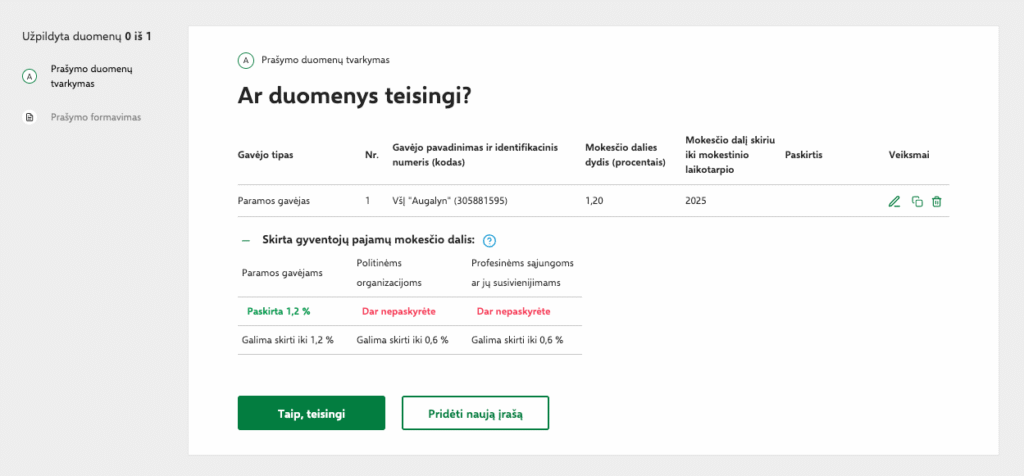1024x476 pixels.
Task: Click the Užpildyta duomenų 0 iš 1 progress text
Action: point(86,37)
